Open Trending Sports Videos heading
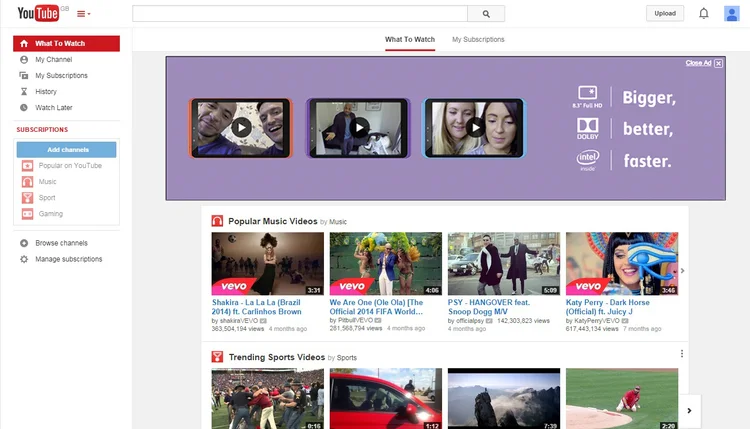The image size is (750, 429). [x=276, y=357]
